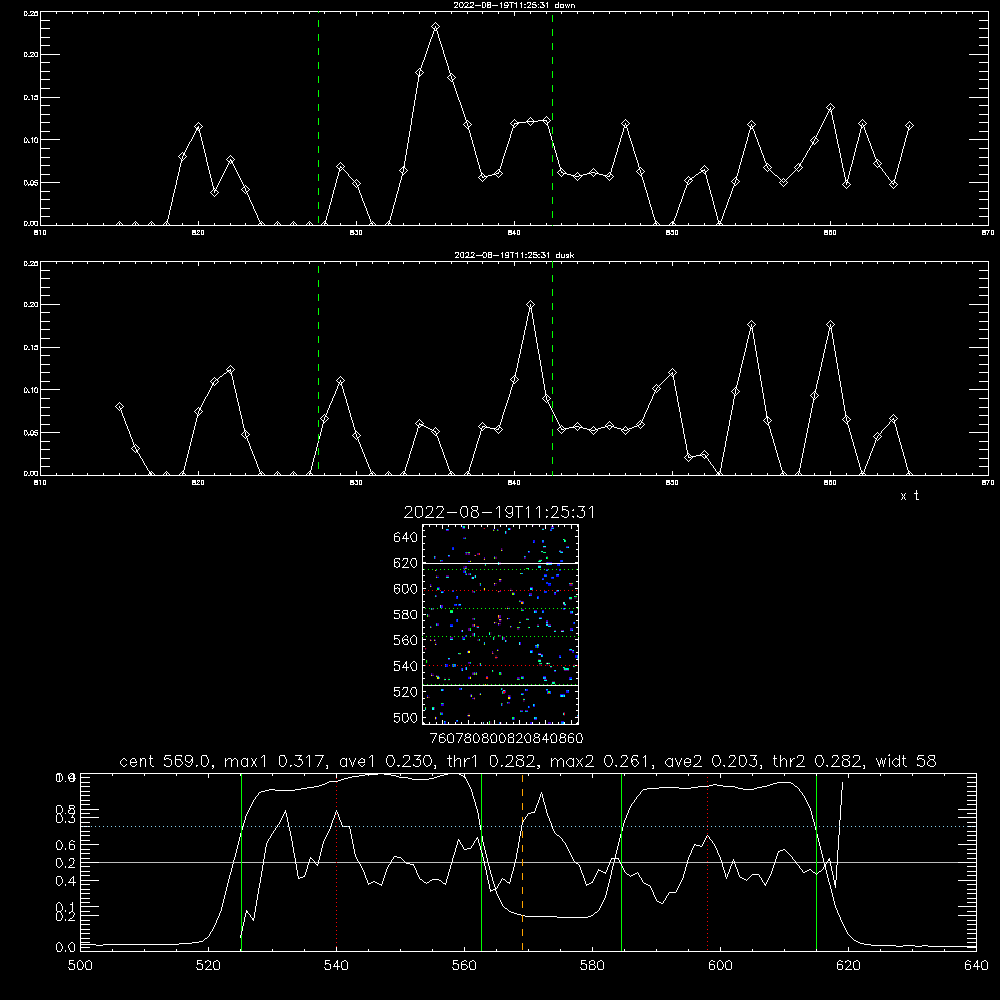Select the "widt 58" value in the stats header
This screenshot has height=1000, width=1000.
(906, 761)
